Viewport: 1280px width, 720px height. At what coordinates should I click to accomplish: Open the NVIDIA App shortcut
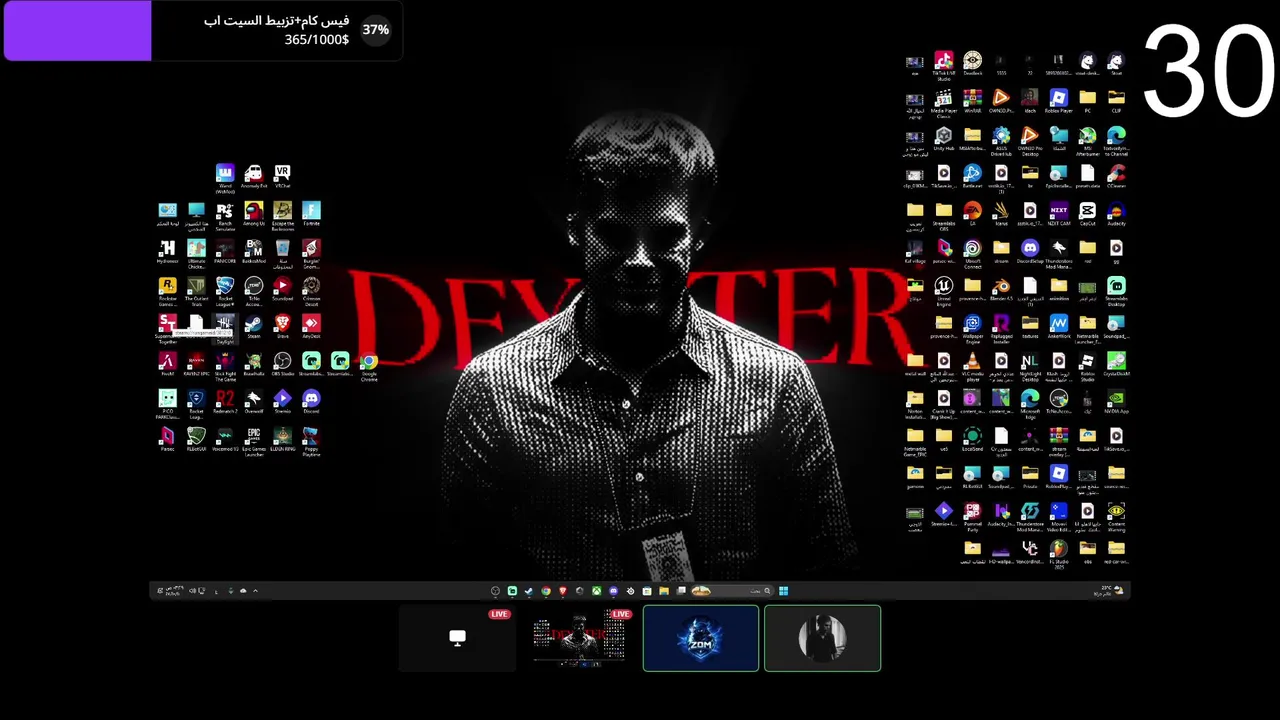pyautogui.click(x=1116, y=402)
